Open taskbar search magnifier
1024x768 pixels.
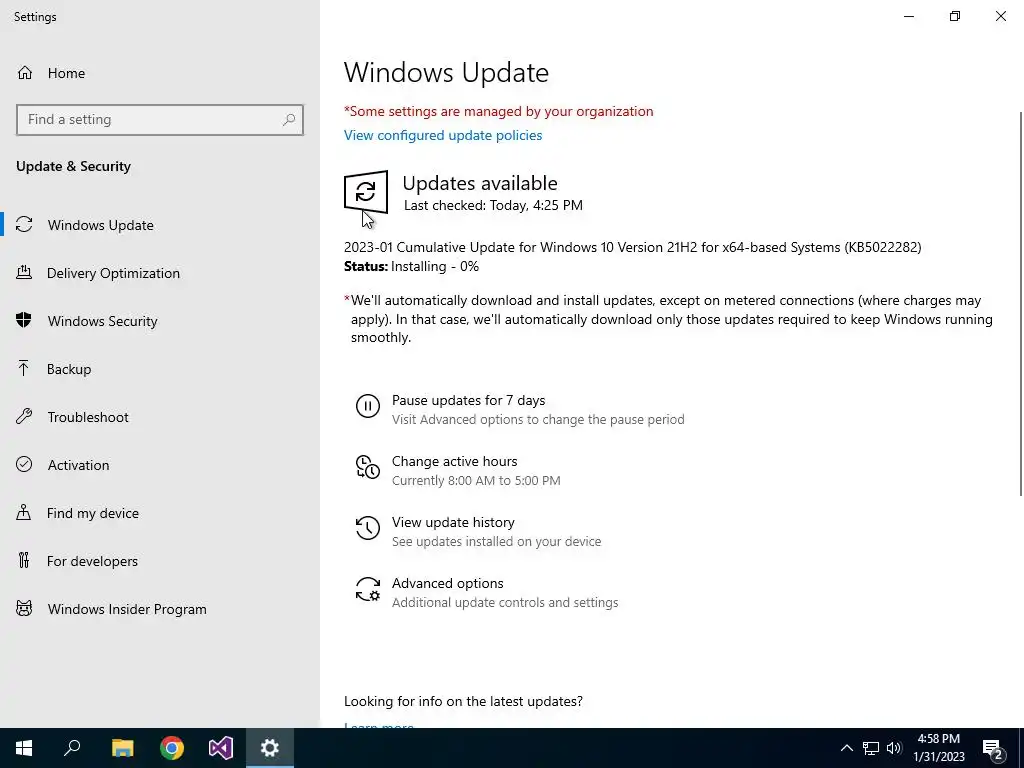click(x=72, y=748)
